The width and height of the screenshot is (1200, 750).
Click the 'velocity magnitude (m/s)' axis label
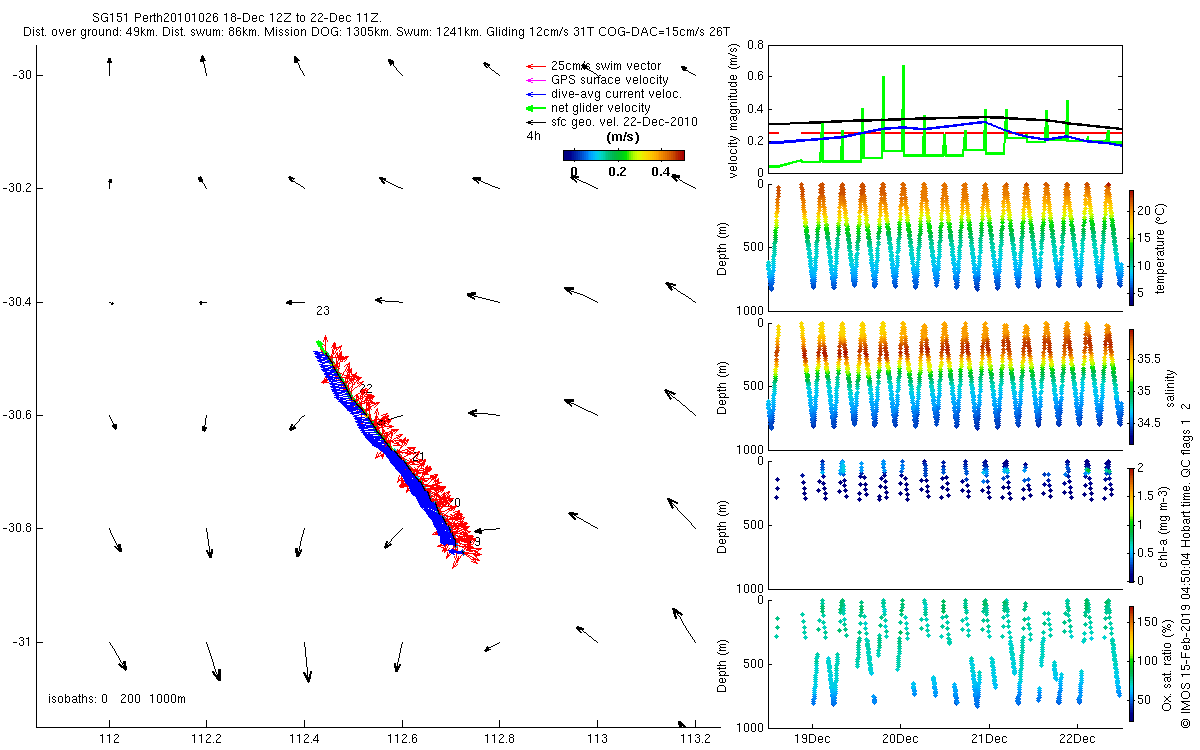pyautogui.click(x=734, y=112)
